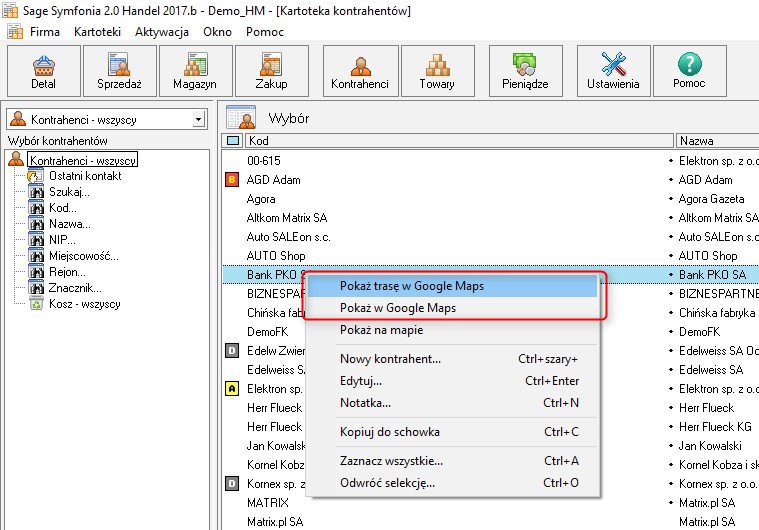Screen dimensions: 759x530
Task: Choose Zaznacz wszystkie...
Action: coord(453,461)
